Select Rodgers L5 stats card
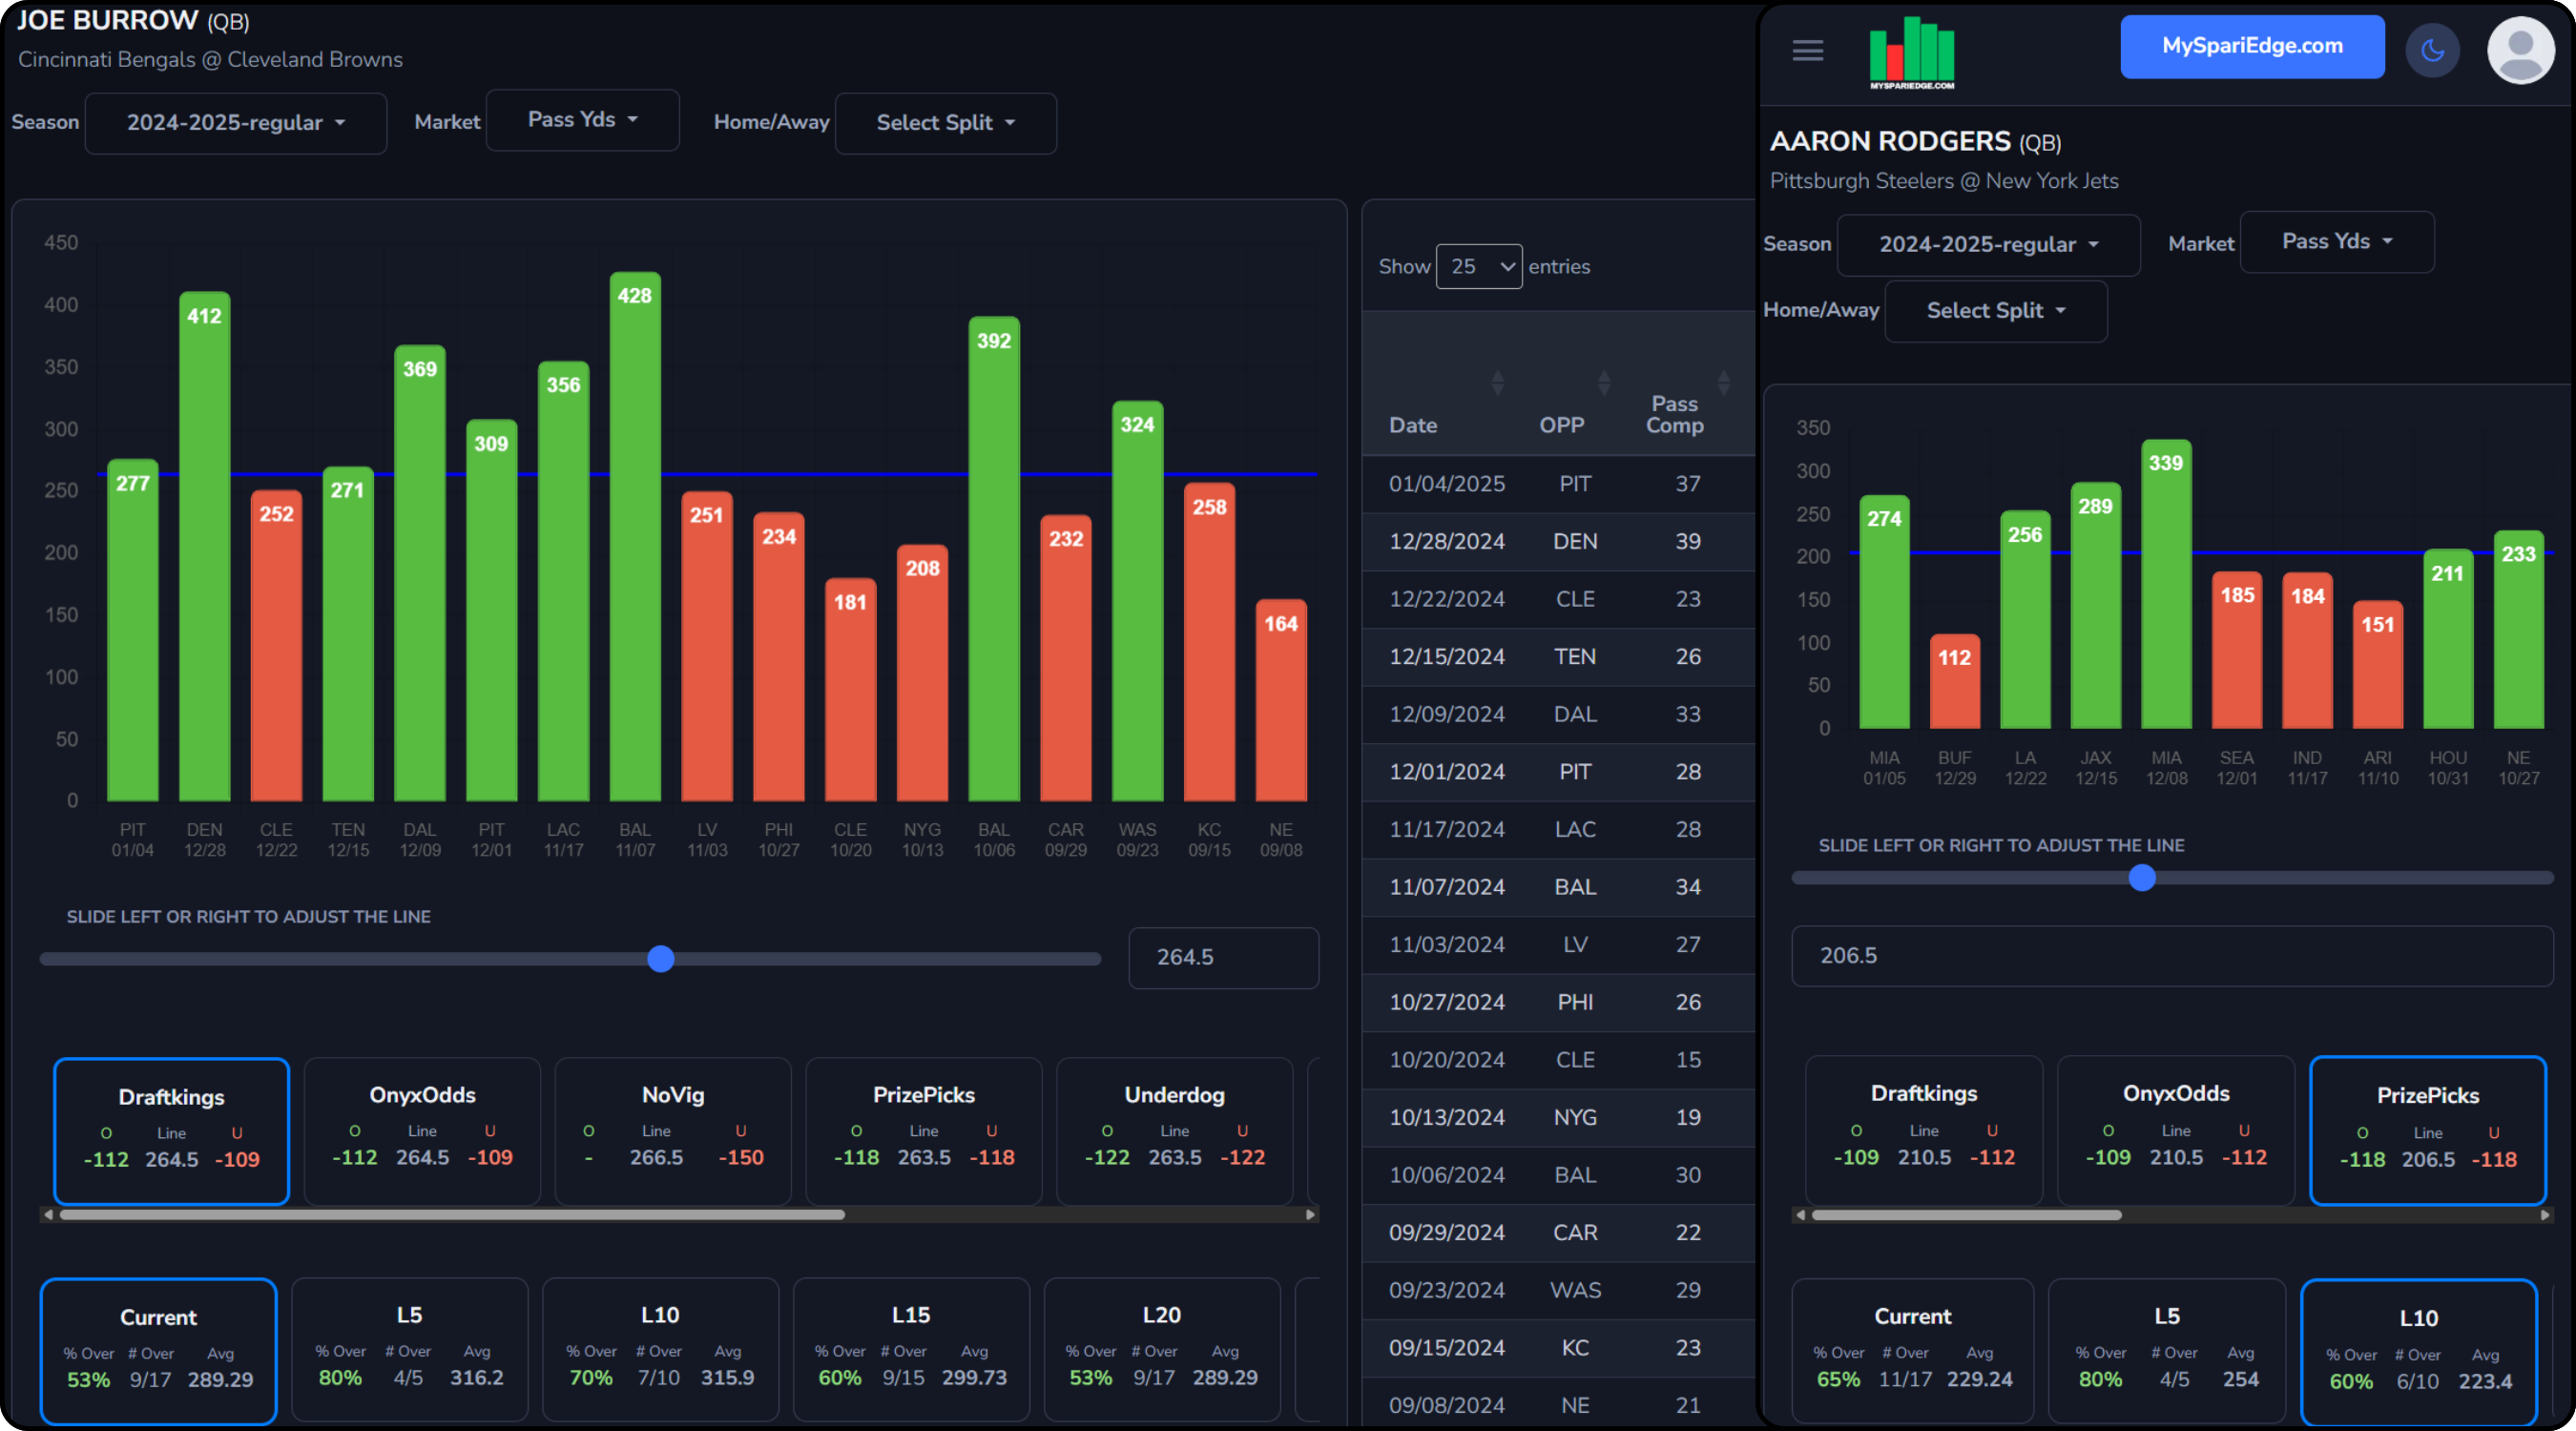2576x1431 pixels. [2166, 1349]
